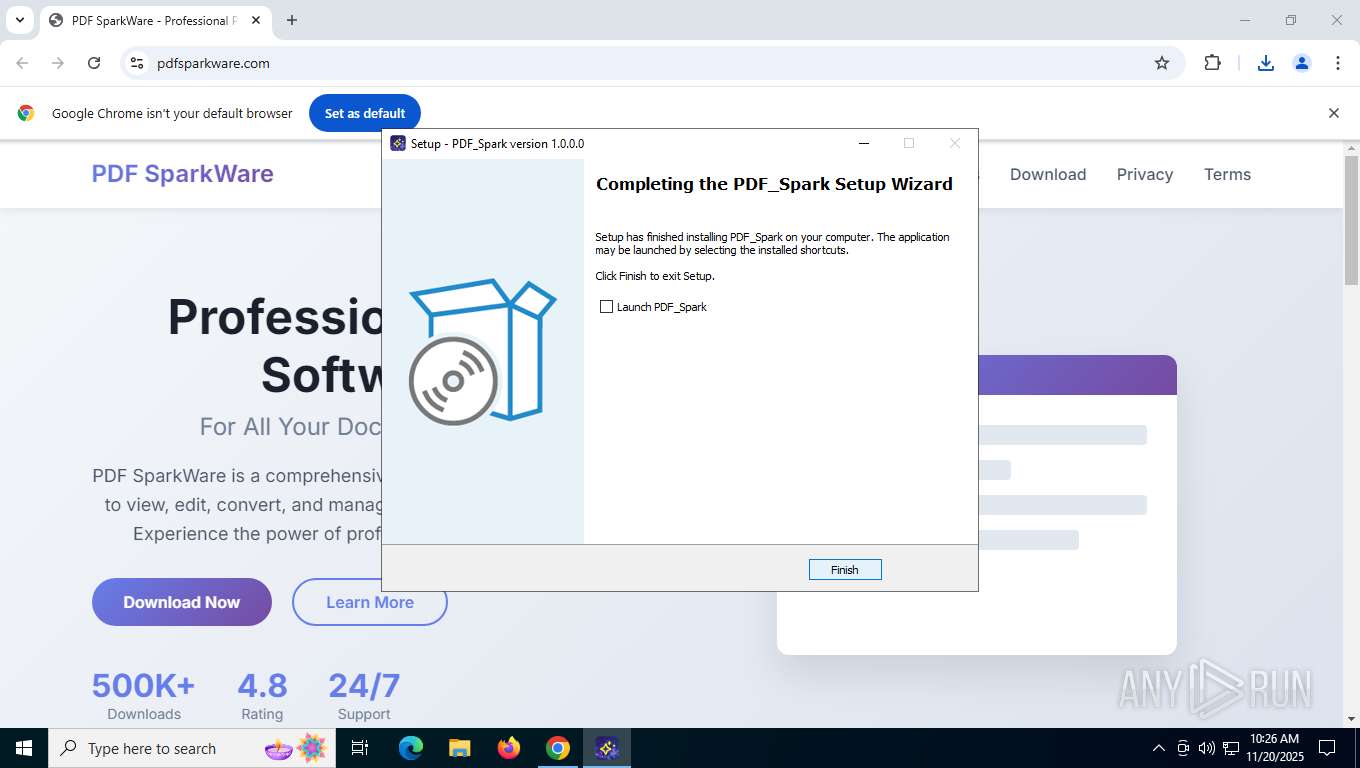Open a new Chrome tab
Viewport: 1360px width, 768px height.
click(x=292, y=20)
